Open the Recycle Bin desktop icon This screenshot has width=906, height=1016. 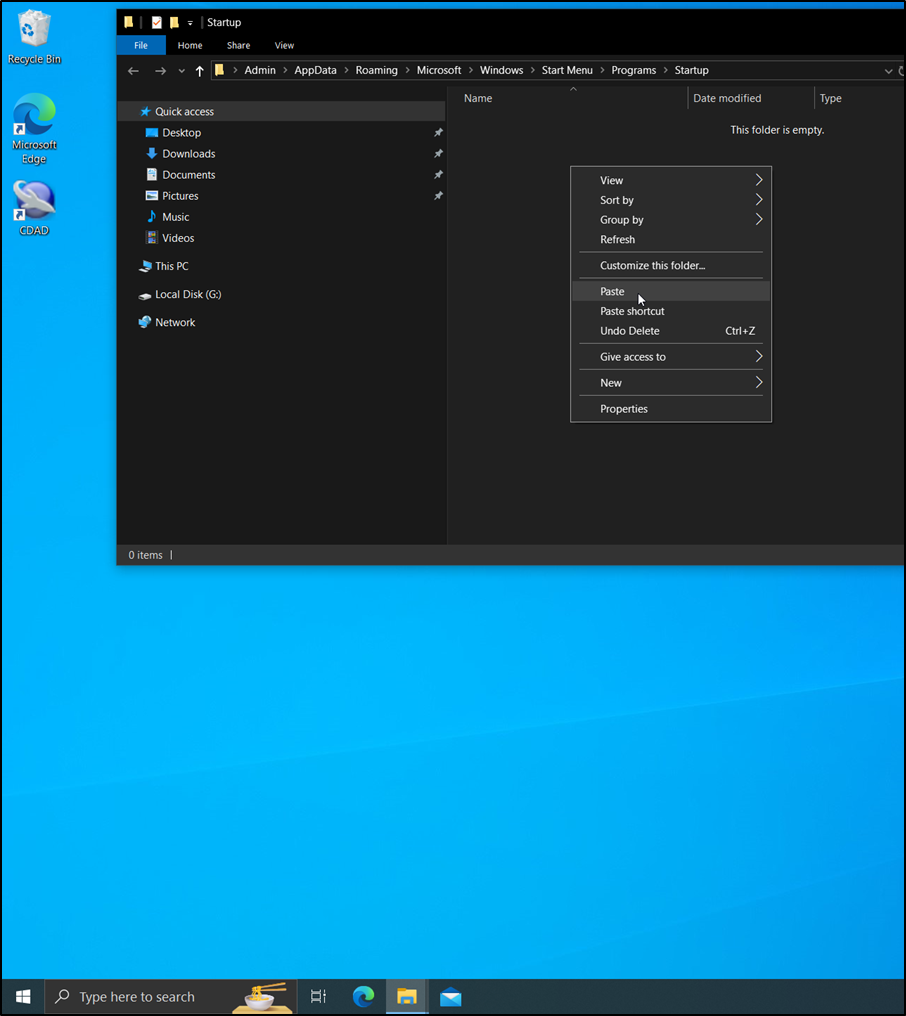point(34,37)
